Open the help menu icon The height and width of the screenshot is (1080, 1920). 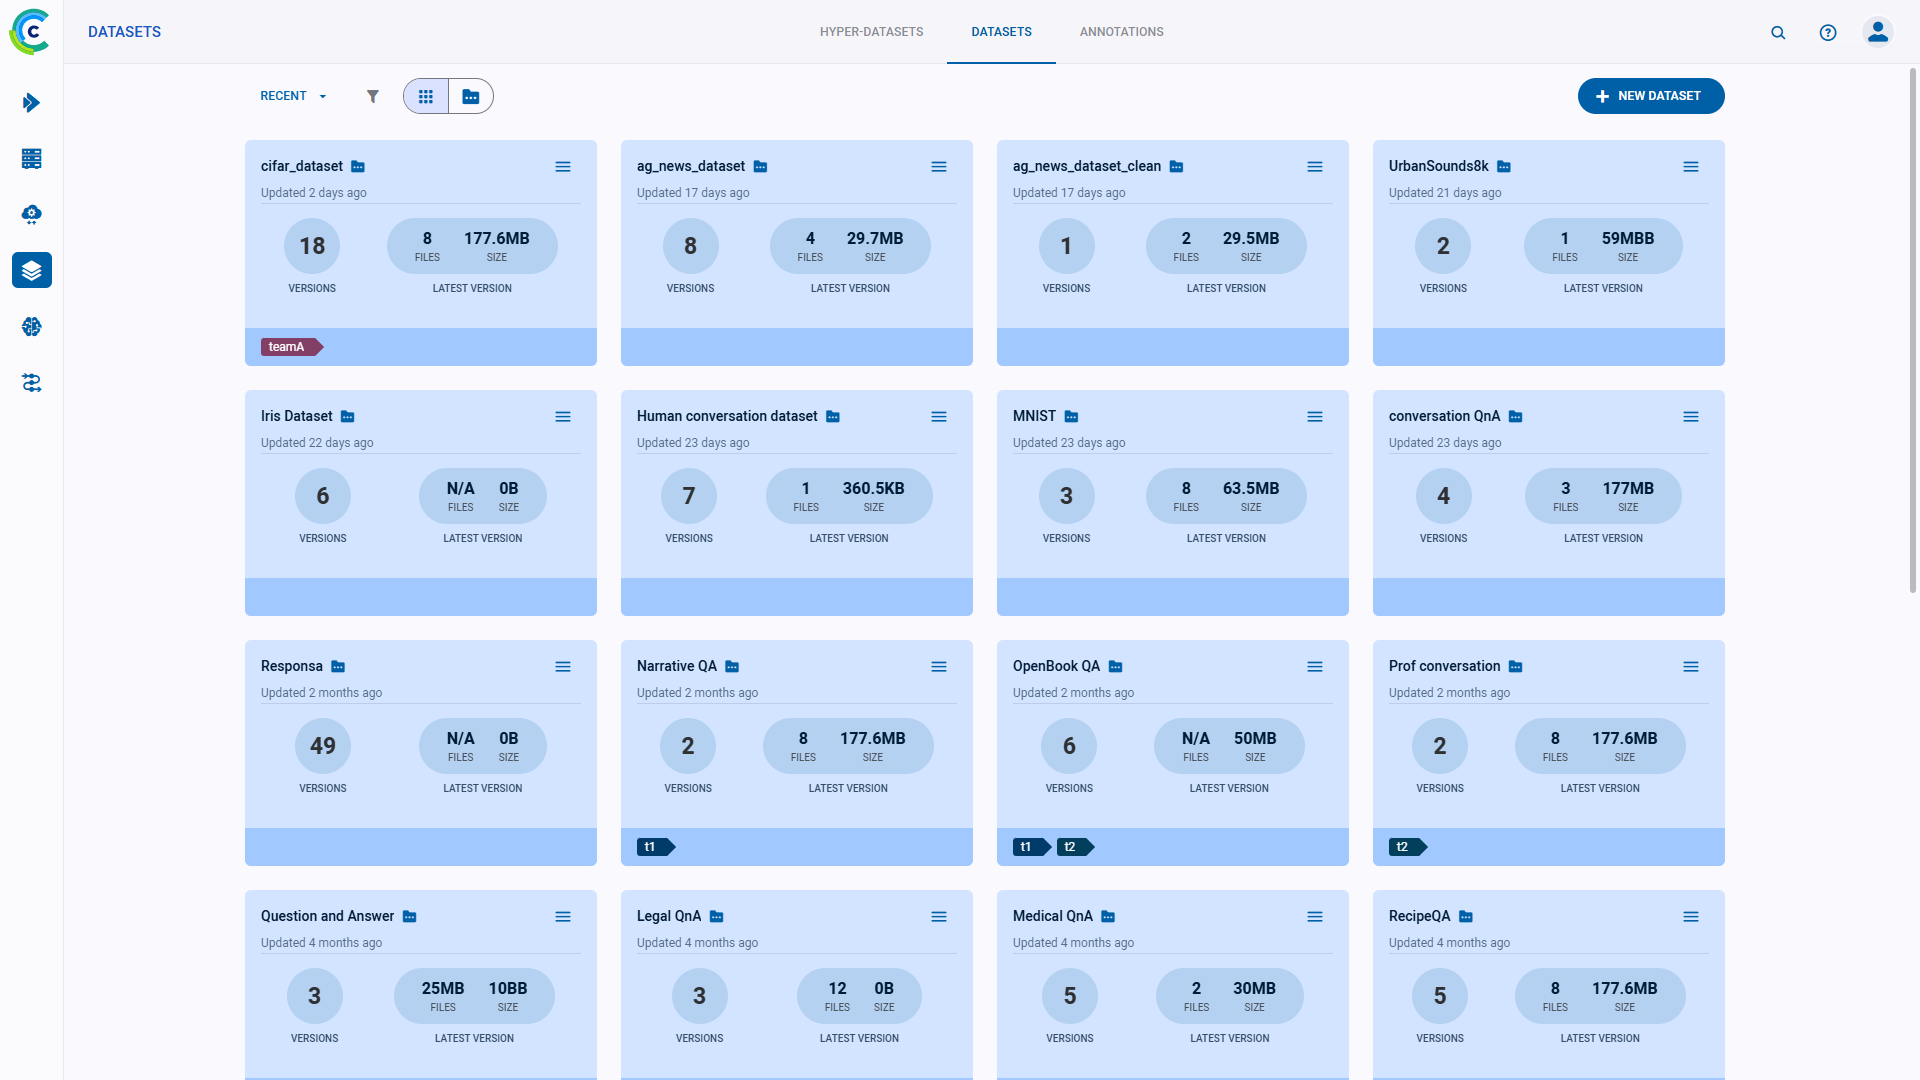(x=1828, y=32)
